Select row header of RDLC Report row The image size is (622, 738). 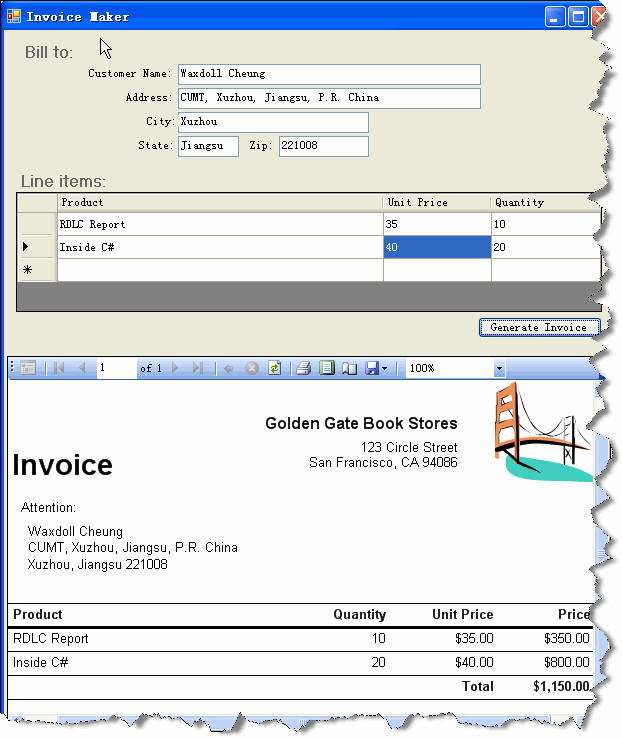point(37,224)
